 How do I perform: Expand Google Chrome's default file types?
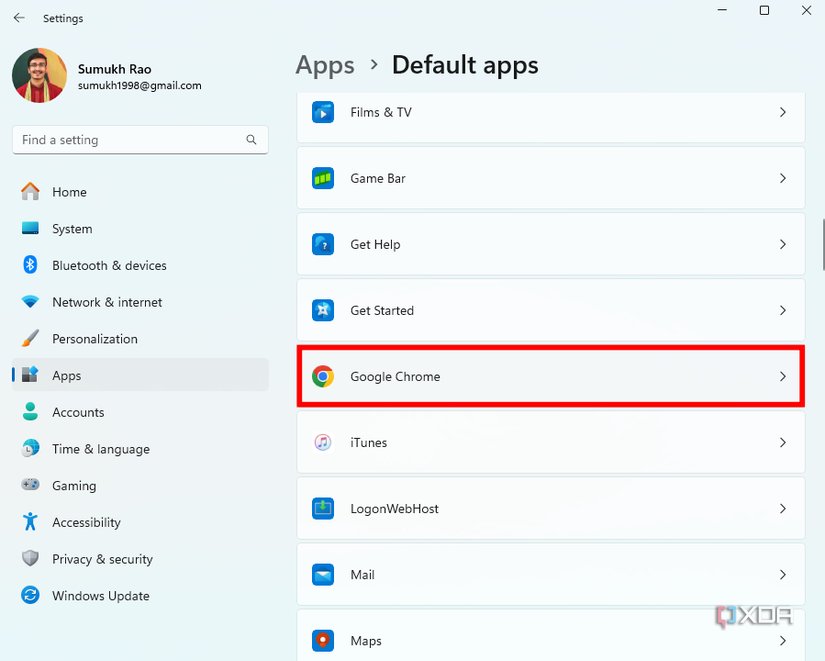coord(783,377)
